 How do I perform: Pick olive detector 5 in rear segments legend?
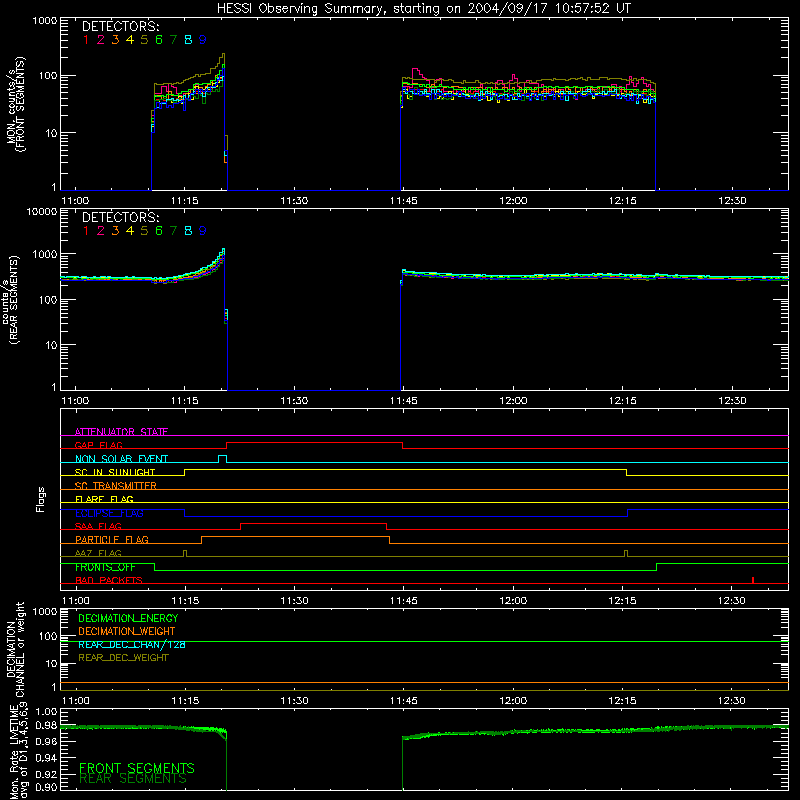[144, 231]
